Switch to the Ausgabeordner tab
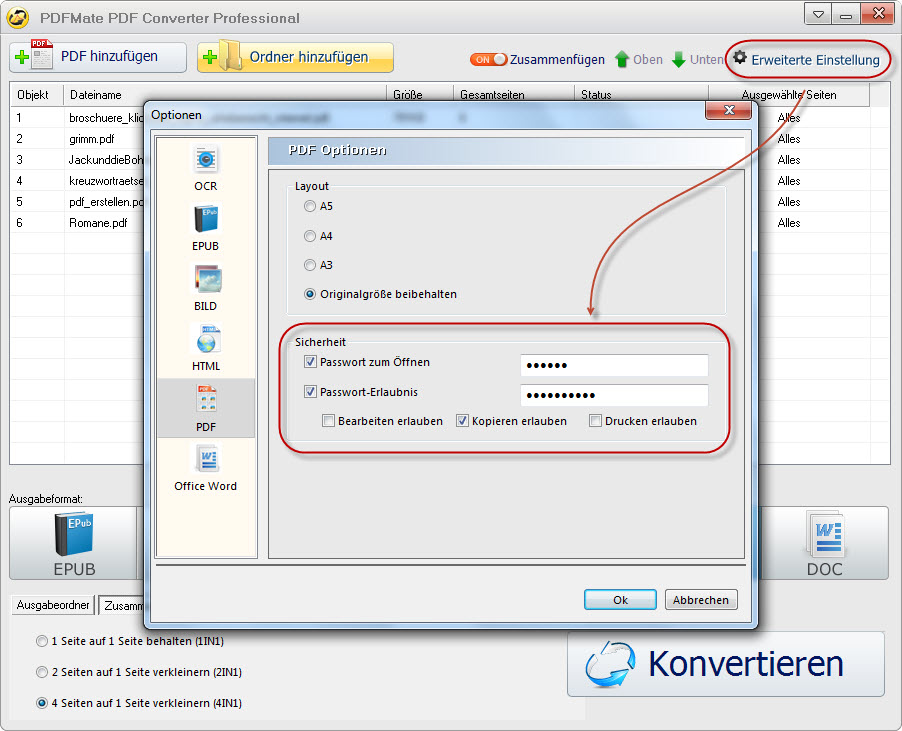Viewport: 902px width, 731px height. click(53, 605)
